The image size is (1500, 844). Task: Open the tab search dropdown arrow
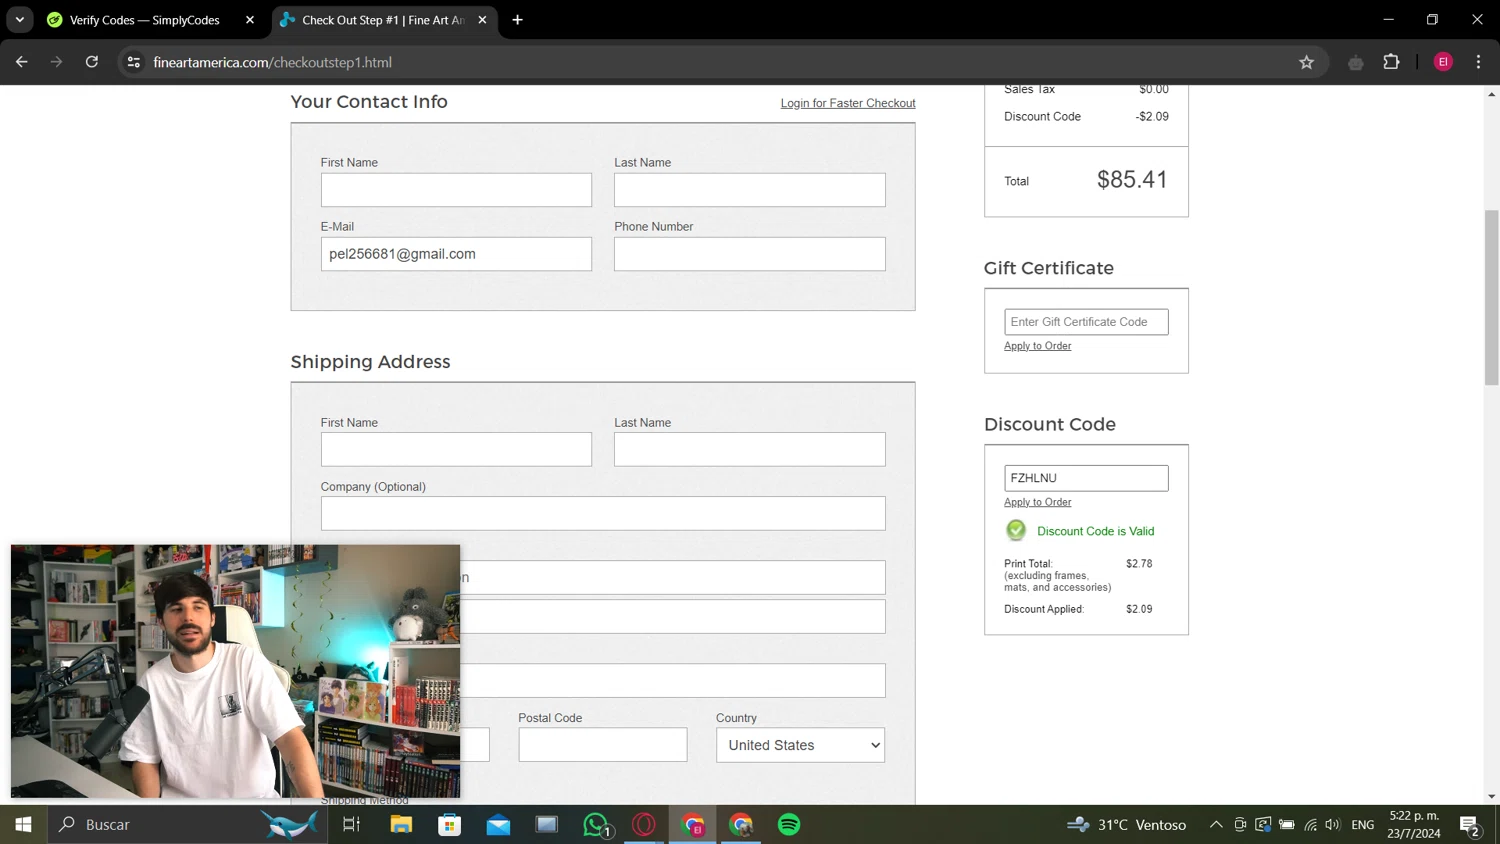tap(20, 20)
